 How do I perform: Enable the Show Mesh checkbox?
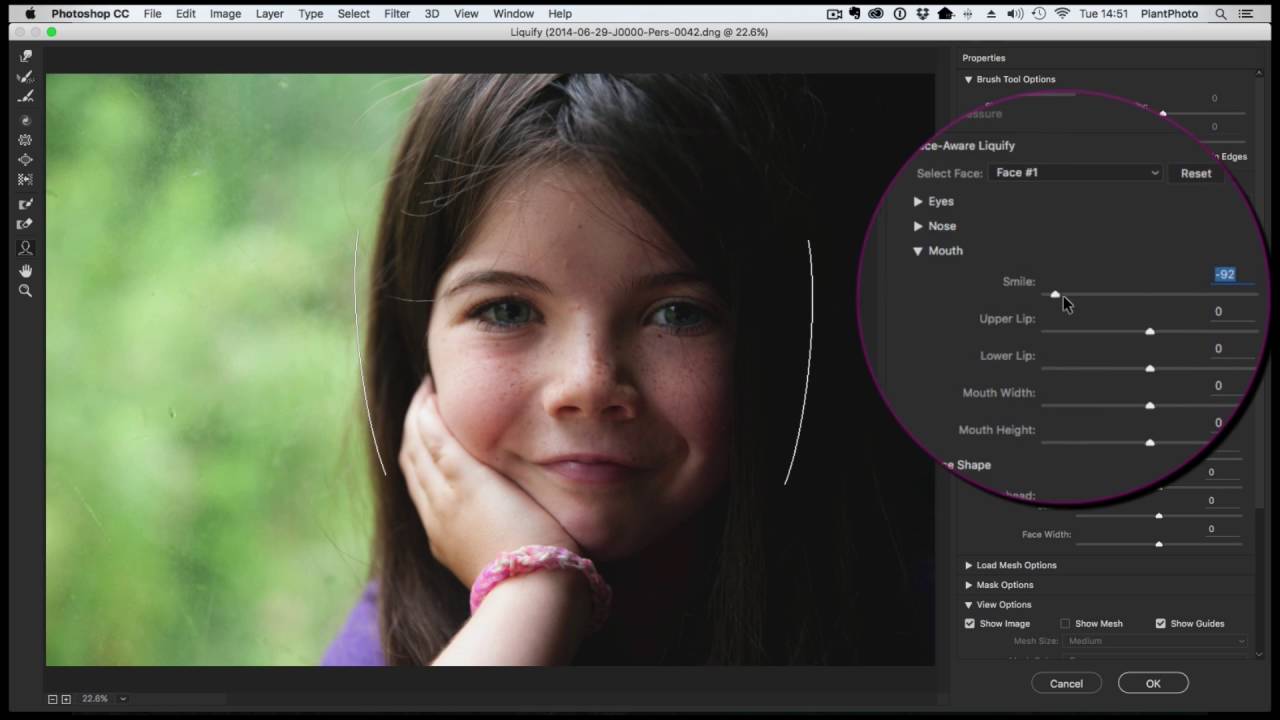pyautogui.click(x=1065, y=624)
